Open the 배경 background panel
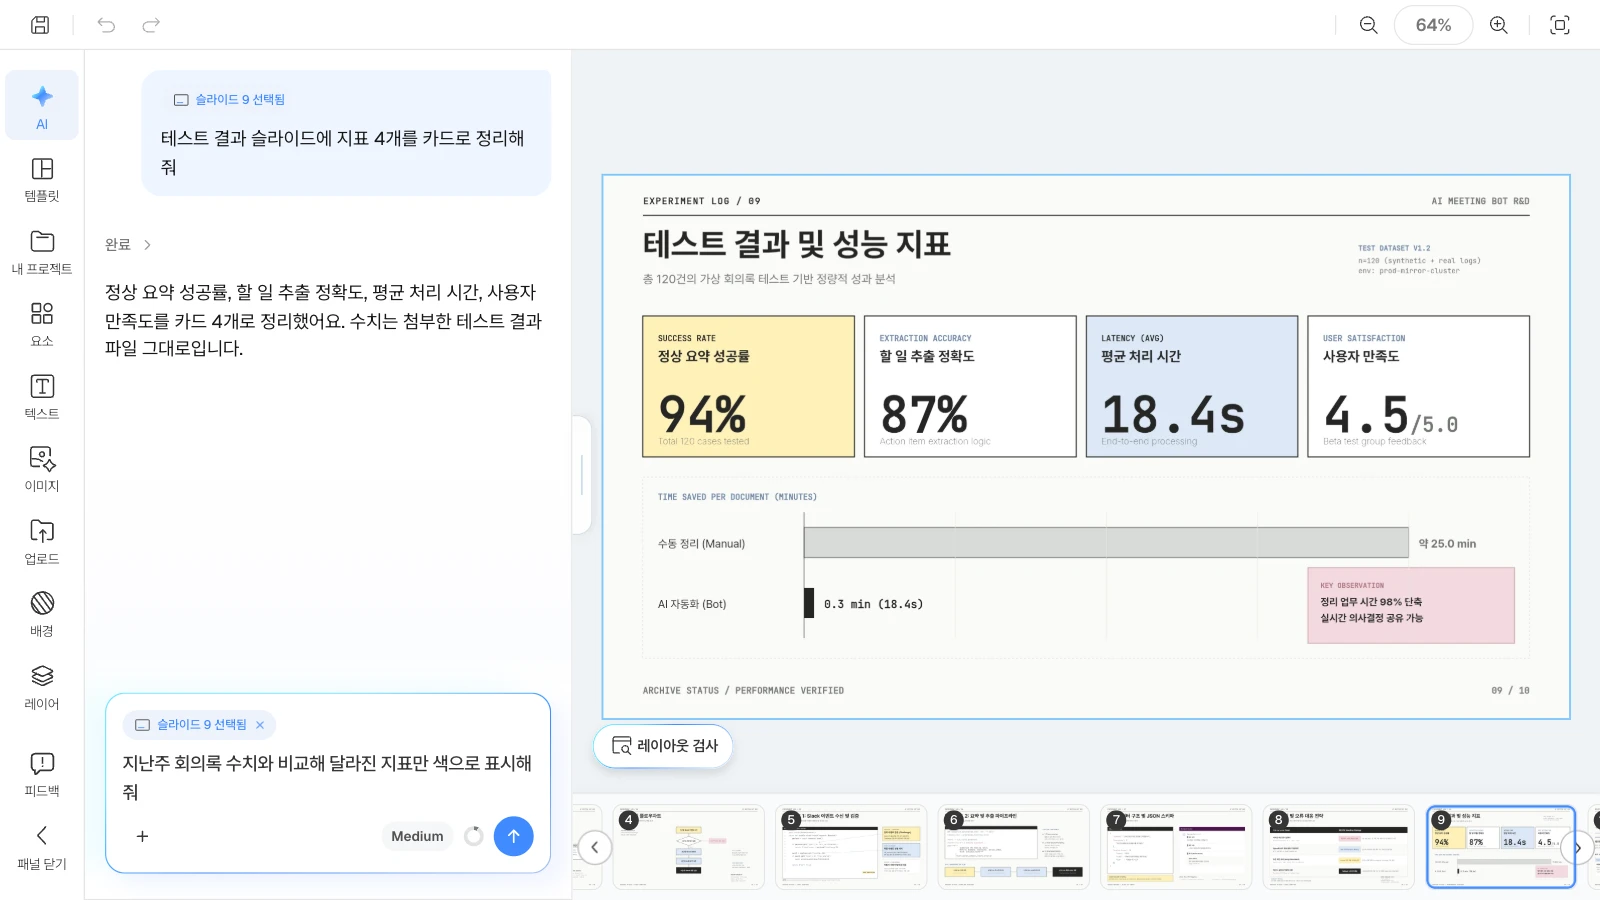The image size is (1600, 900). [42, 614]
